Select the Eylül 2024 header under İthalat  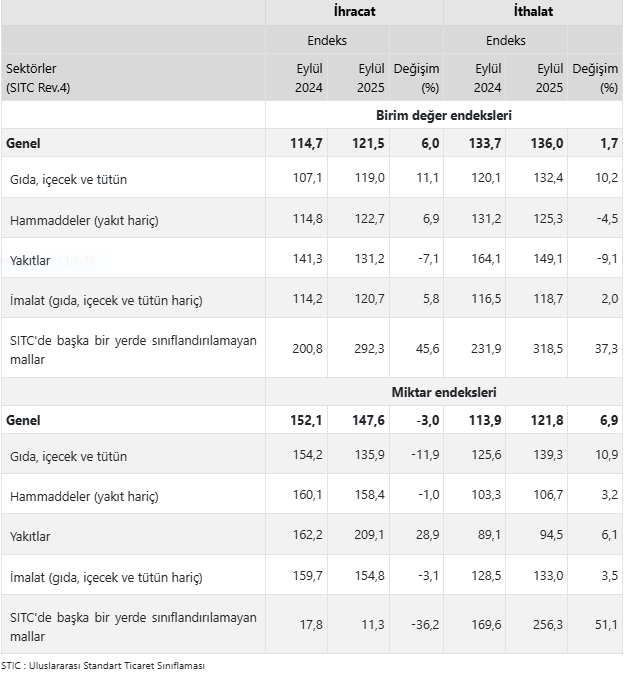(487, 78)
